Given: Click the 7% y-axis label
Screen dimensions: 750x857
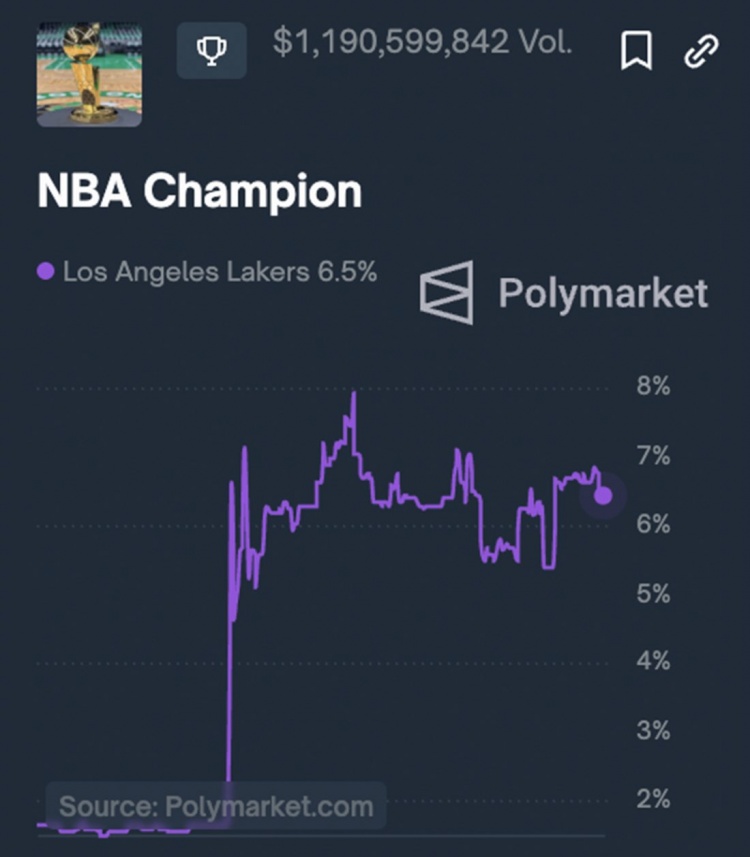Looking at the screenshot, I should coord(653,457).
